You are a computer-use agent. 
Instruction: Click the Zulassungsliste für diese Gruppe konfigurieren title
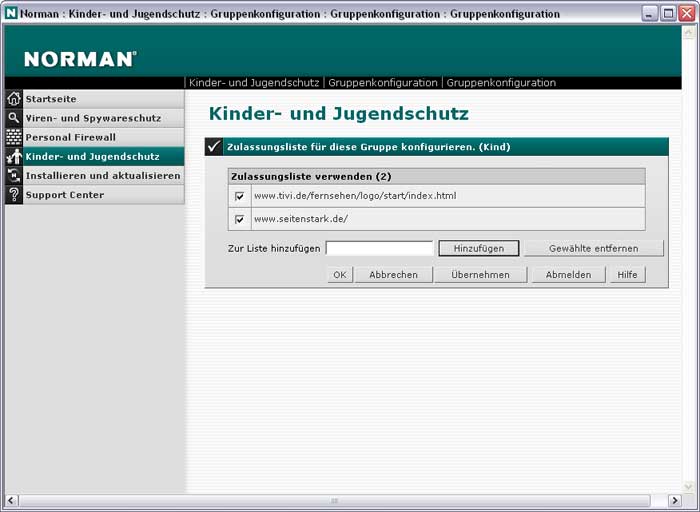[368, 147]
